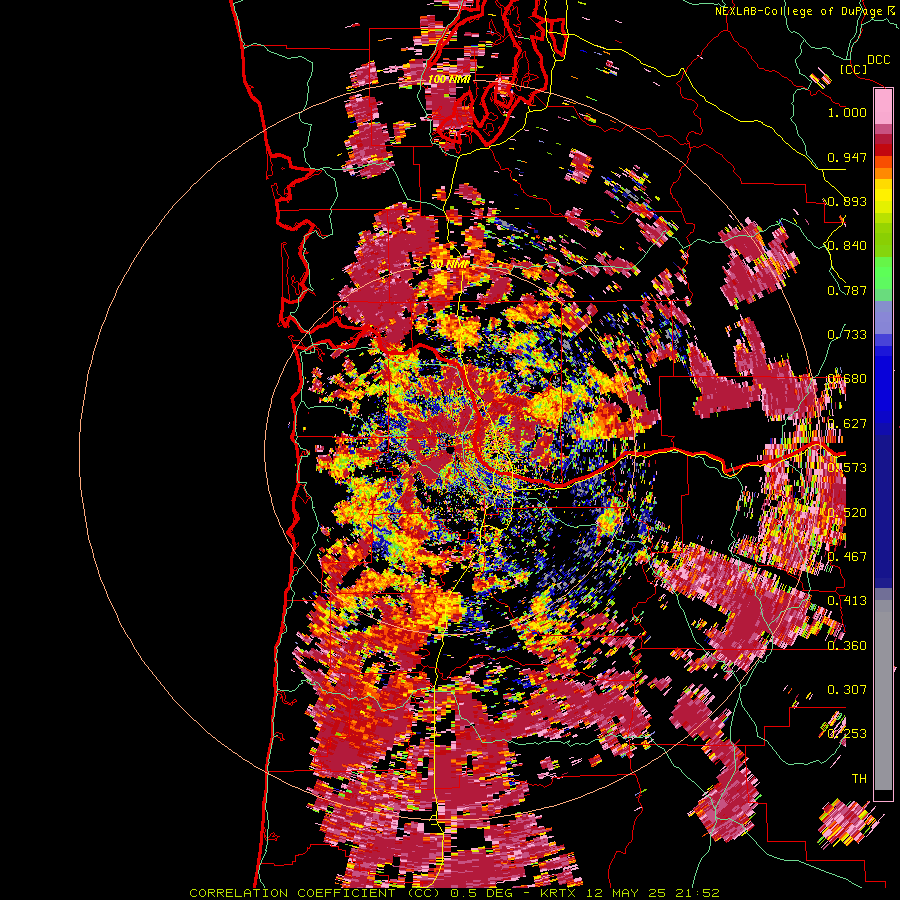Image resolution: width=900 pixels, height=900 pixels.
Task: Select the 0.413 legend value
Action: coord(847,601)
